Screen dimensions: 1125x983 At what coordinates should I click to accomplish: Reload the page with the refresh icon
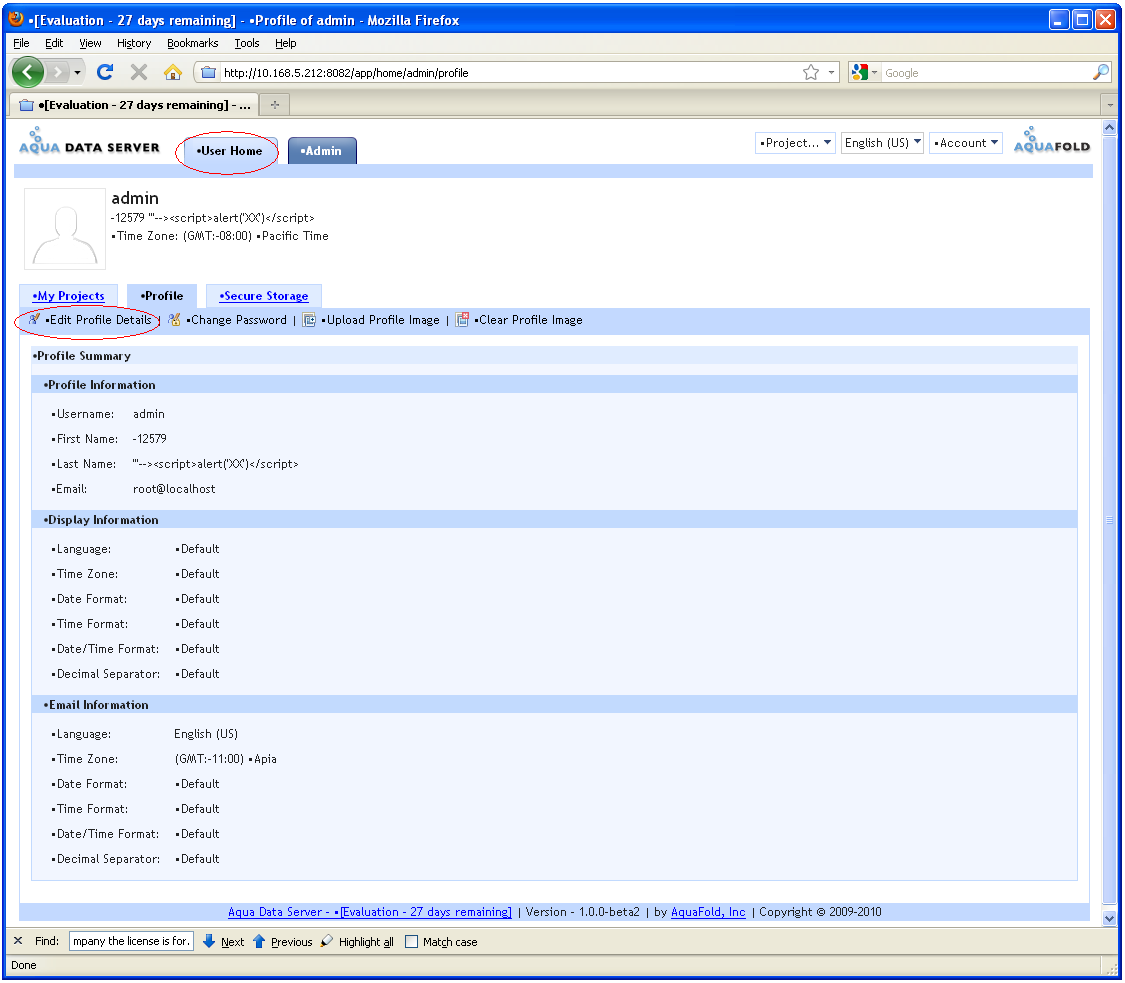pos(105,72)
